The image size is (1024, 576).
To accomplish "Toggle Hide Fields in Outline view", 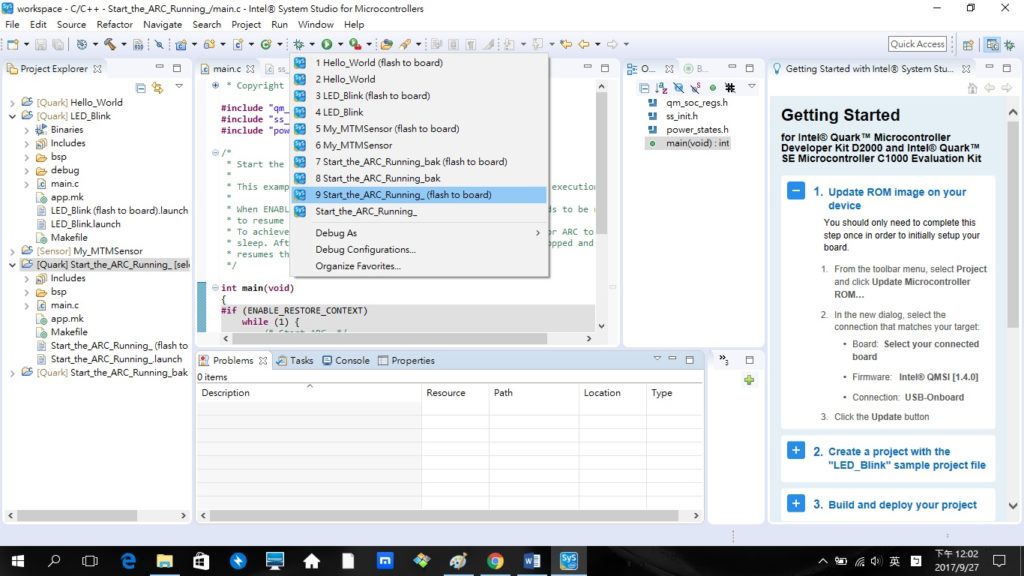I will click(679, 88).
